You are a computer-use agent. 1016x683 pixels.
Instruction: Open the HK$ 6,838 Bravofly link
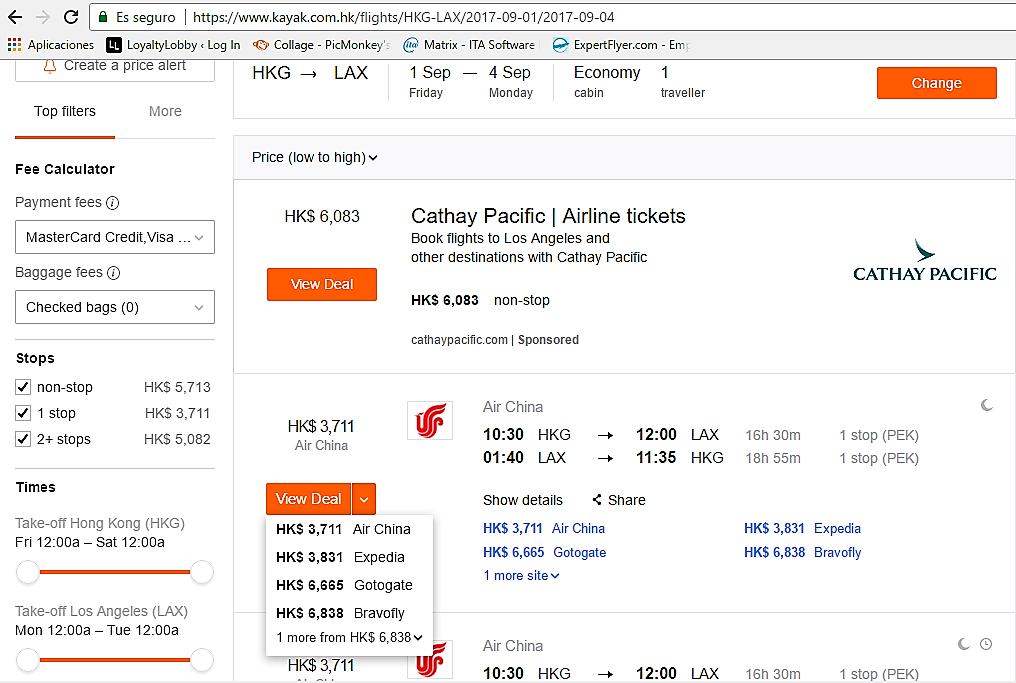802,552
